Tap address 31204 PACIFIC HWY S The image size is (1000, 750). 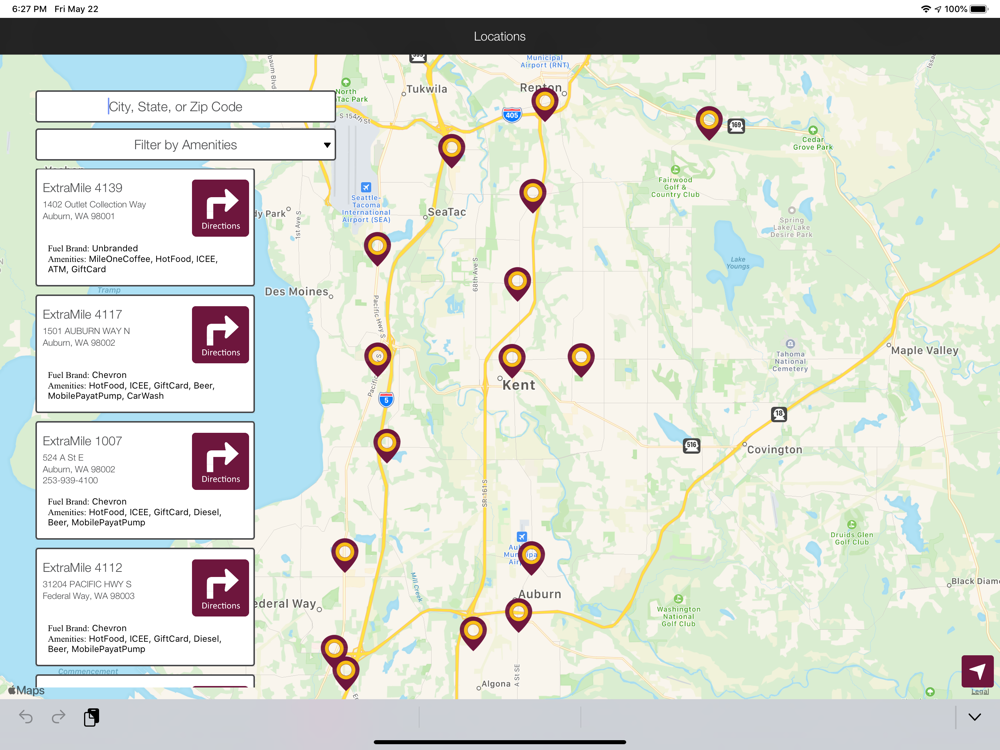[x=87, y=584]
